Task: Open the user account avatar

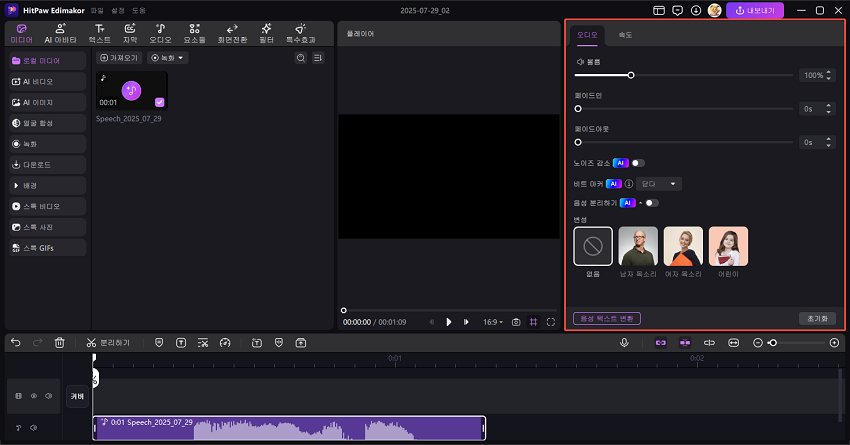Action: click(714, 10)
